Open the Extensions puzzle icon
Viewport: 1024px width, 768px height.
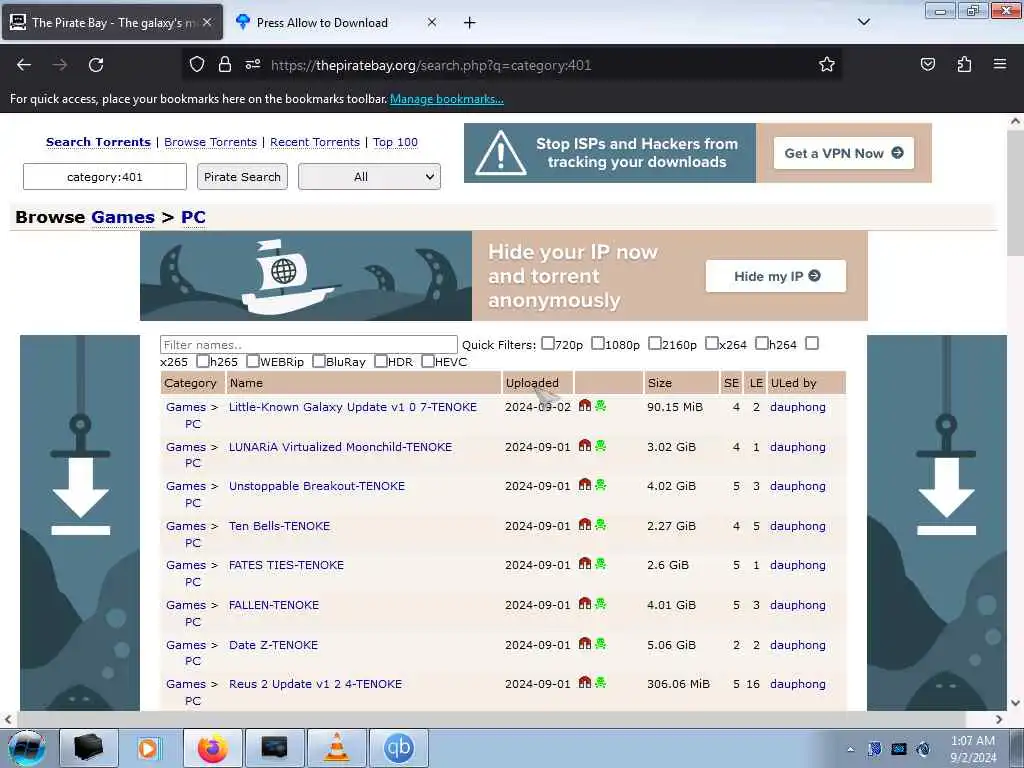tap(964, 65)
